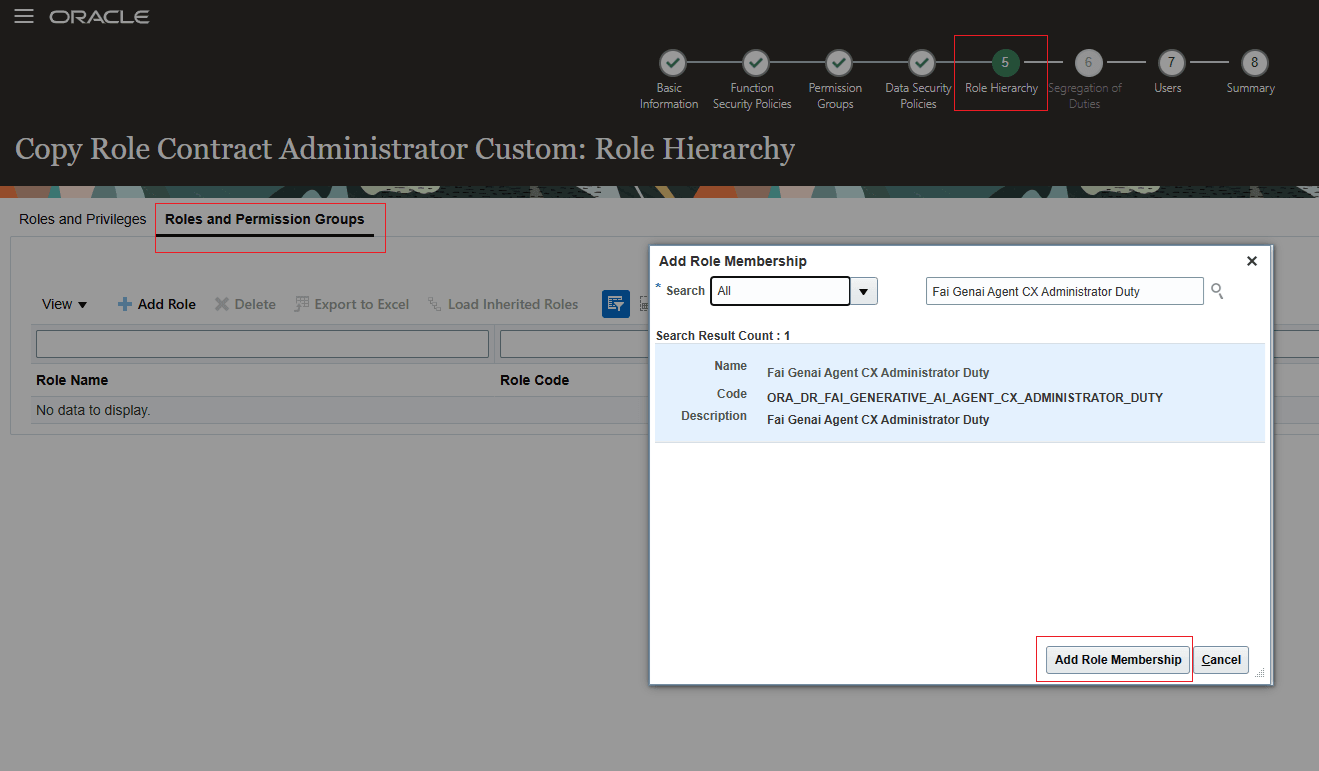
Task: Toggle the Query By Example filter icon
Action: (x=615, y=304)
